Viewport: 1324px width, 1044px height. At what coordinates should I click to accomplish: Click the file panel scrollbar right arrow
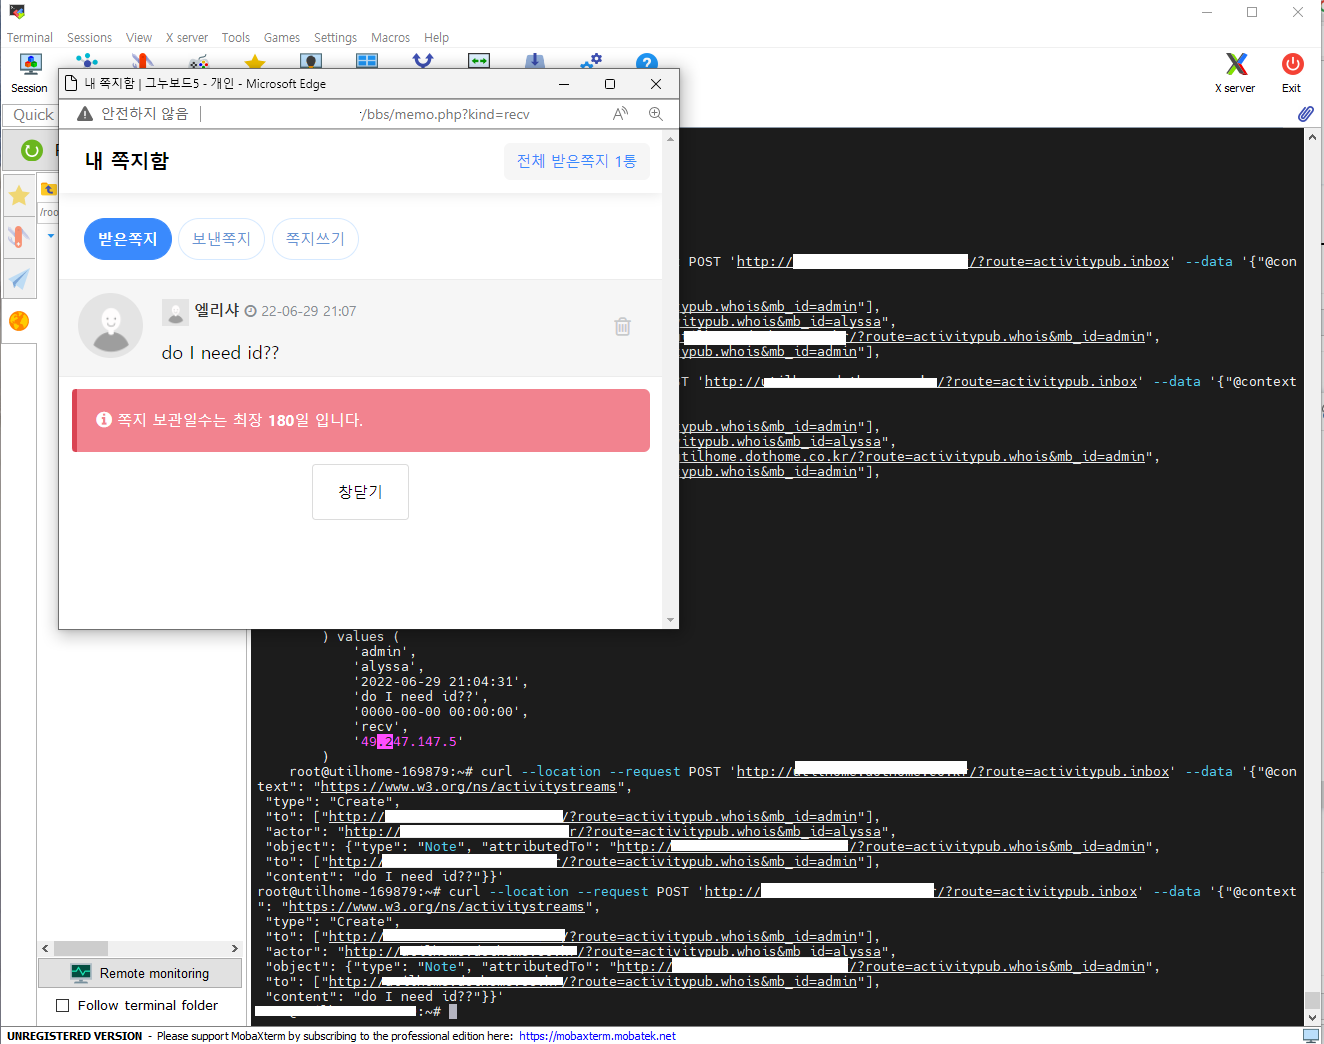[x=235, y=949]
